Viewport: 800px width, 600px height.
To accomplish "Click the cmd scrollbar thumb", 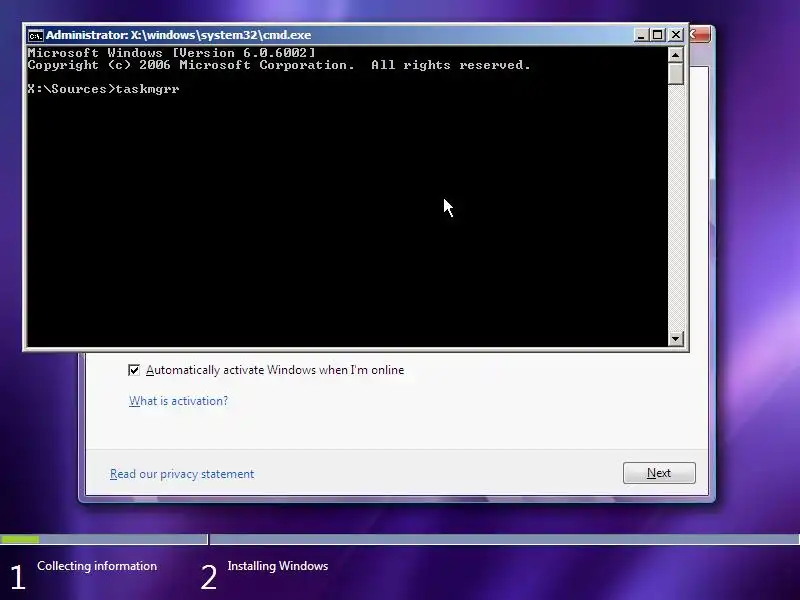I will pyautogui.click(x=676, y=73).
